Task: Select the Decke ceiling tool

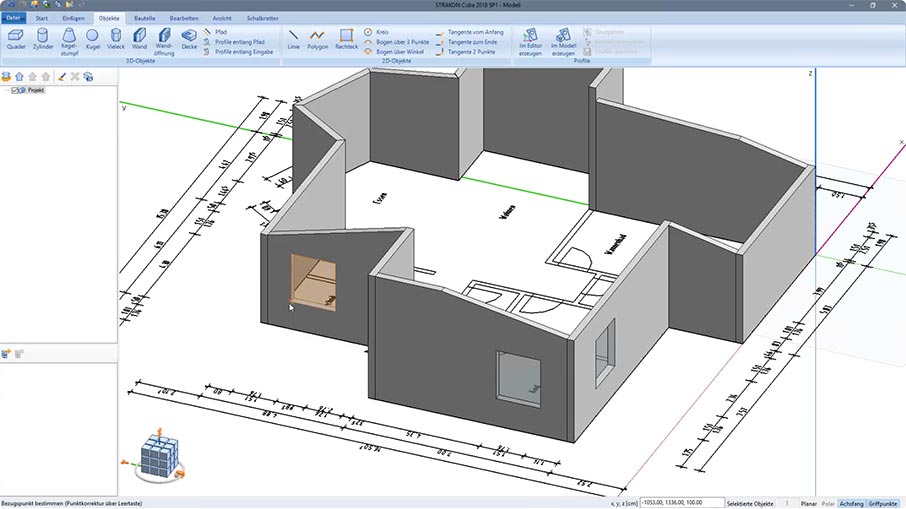Action: (x=189, y=39)
